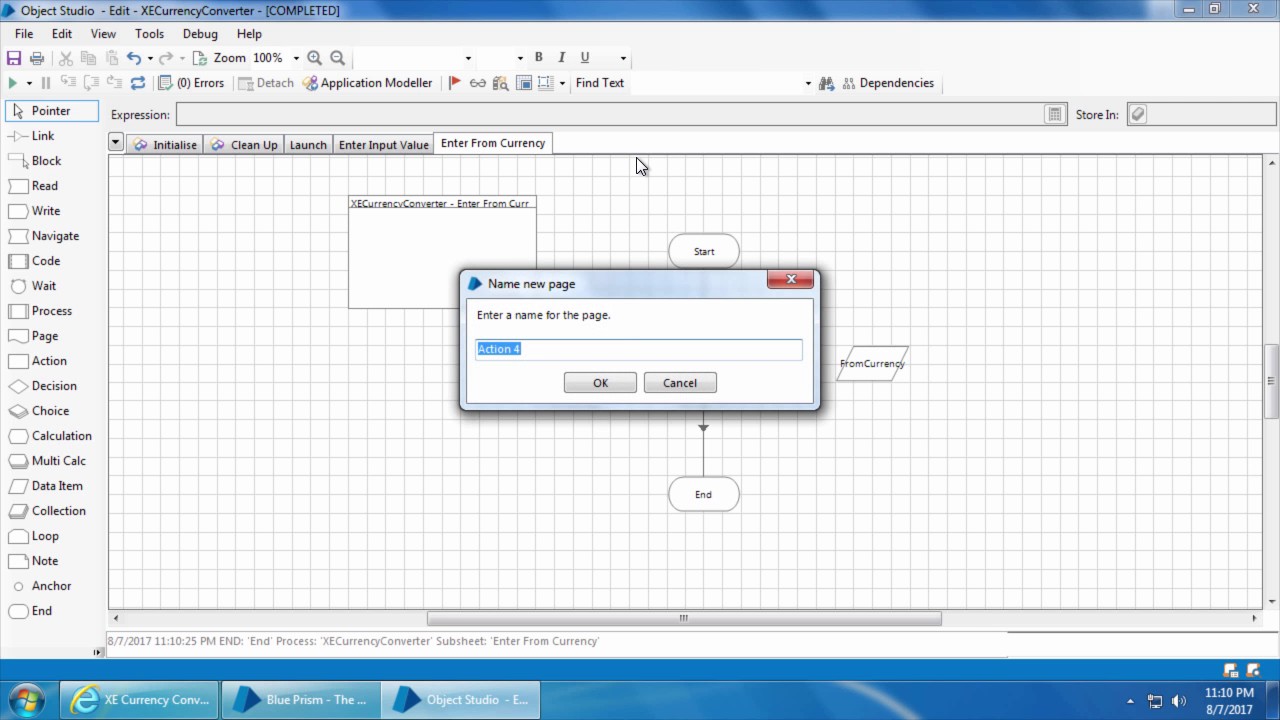The image size is (1280, 720).
Task: Switch to the Enter Input Value tab
Action: coord(383,145)
